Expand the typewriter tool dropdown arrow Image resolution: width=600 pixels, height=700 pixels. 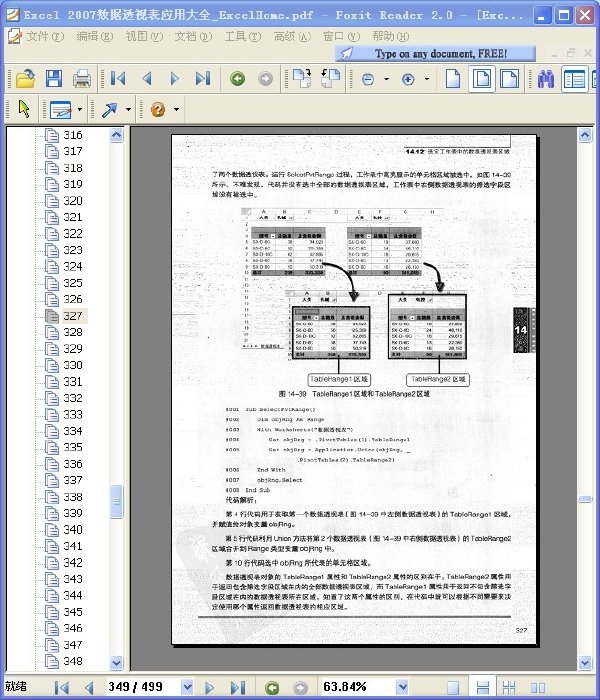(80, 109)
